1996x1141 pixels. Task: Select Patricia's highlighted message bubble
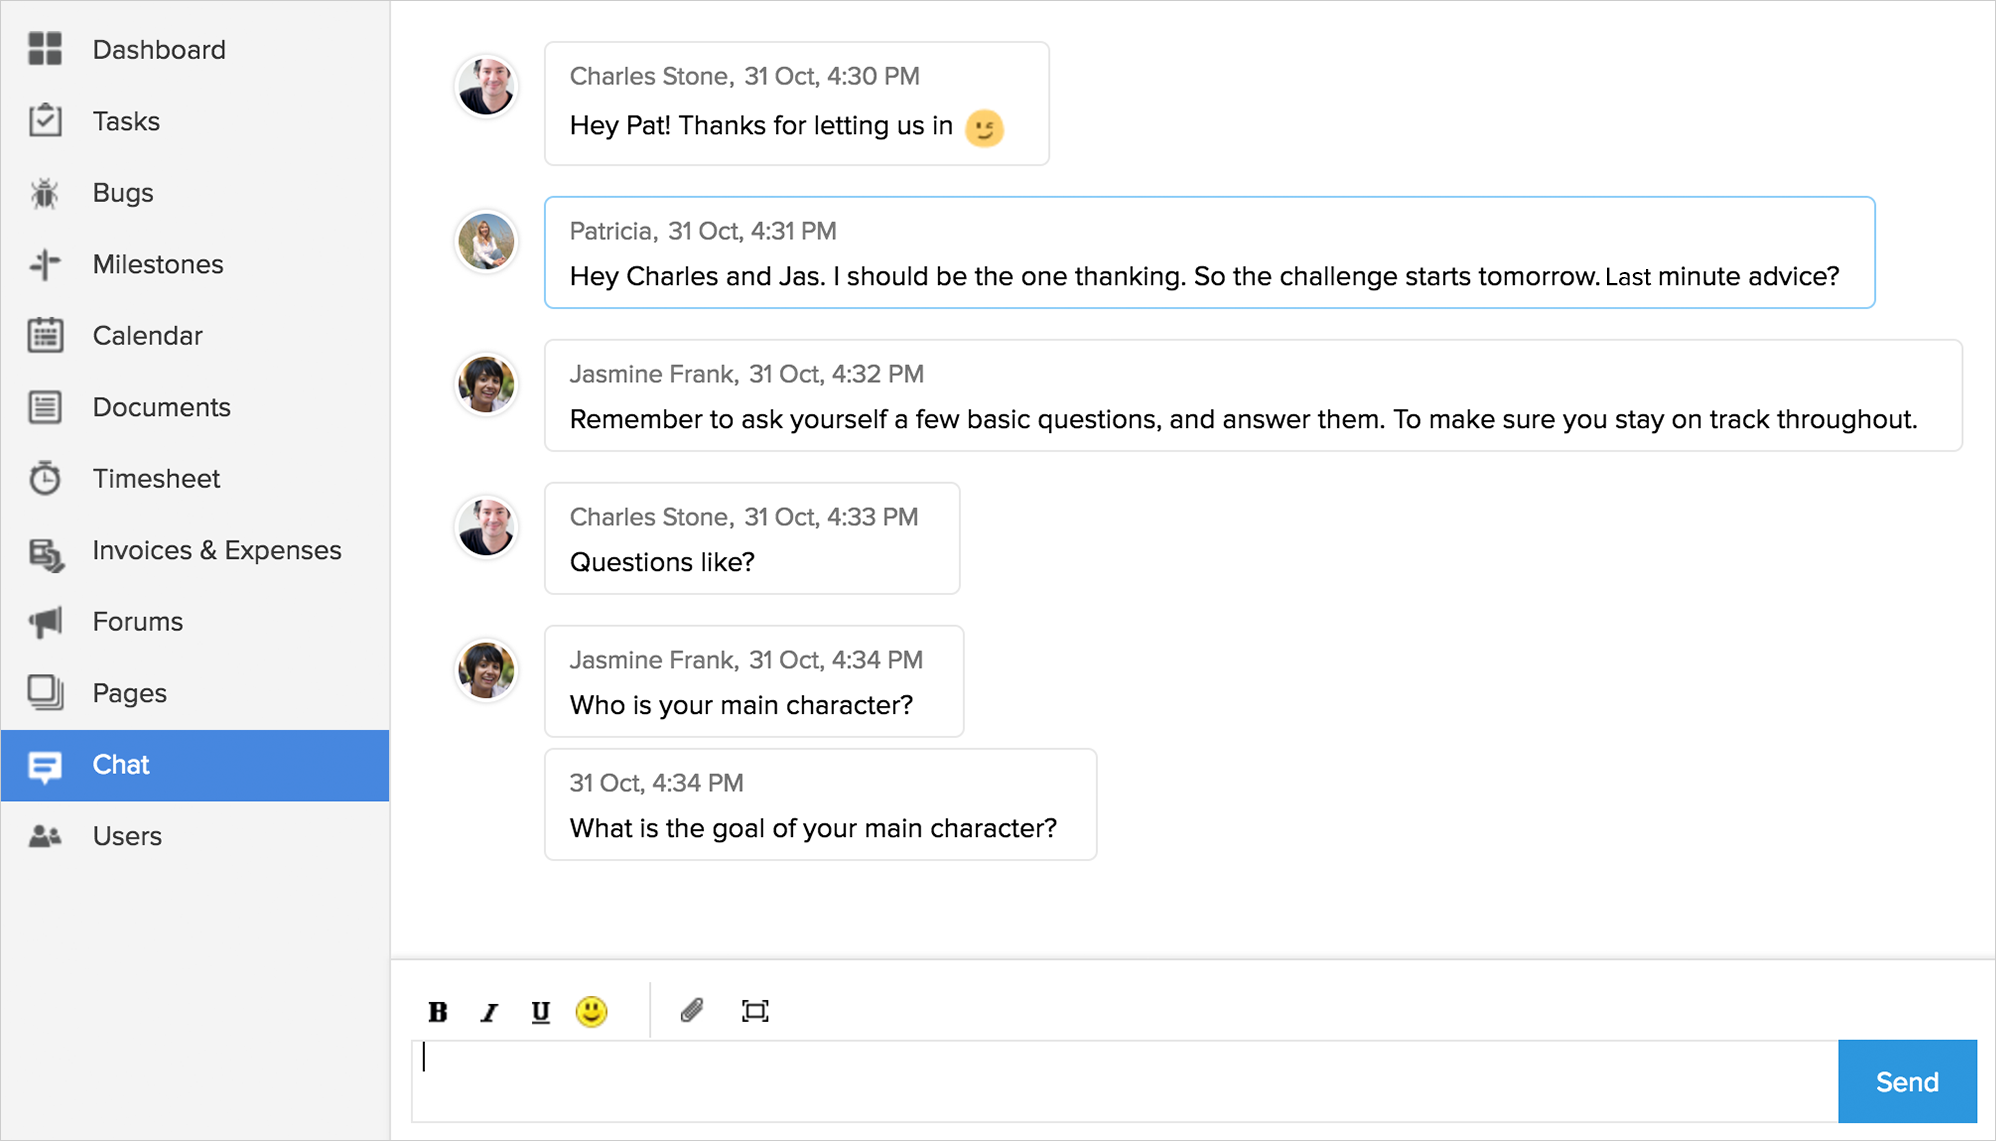(1209, 253)
